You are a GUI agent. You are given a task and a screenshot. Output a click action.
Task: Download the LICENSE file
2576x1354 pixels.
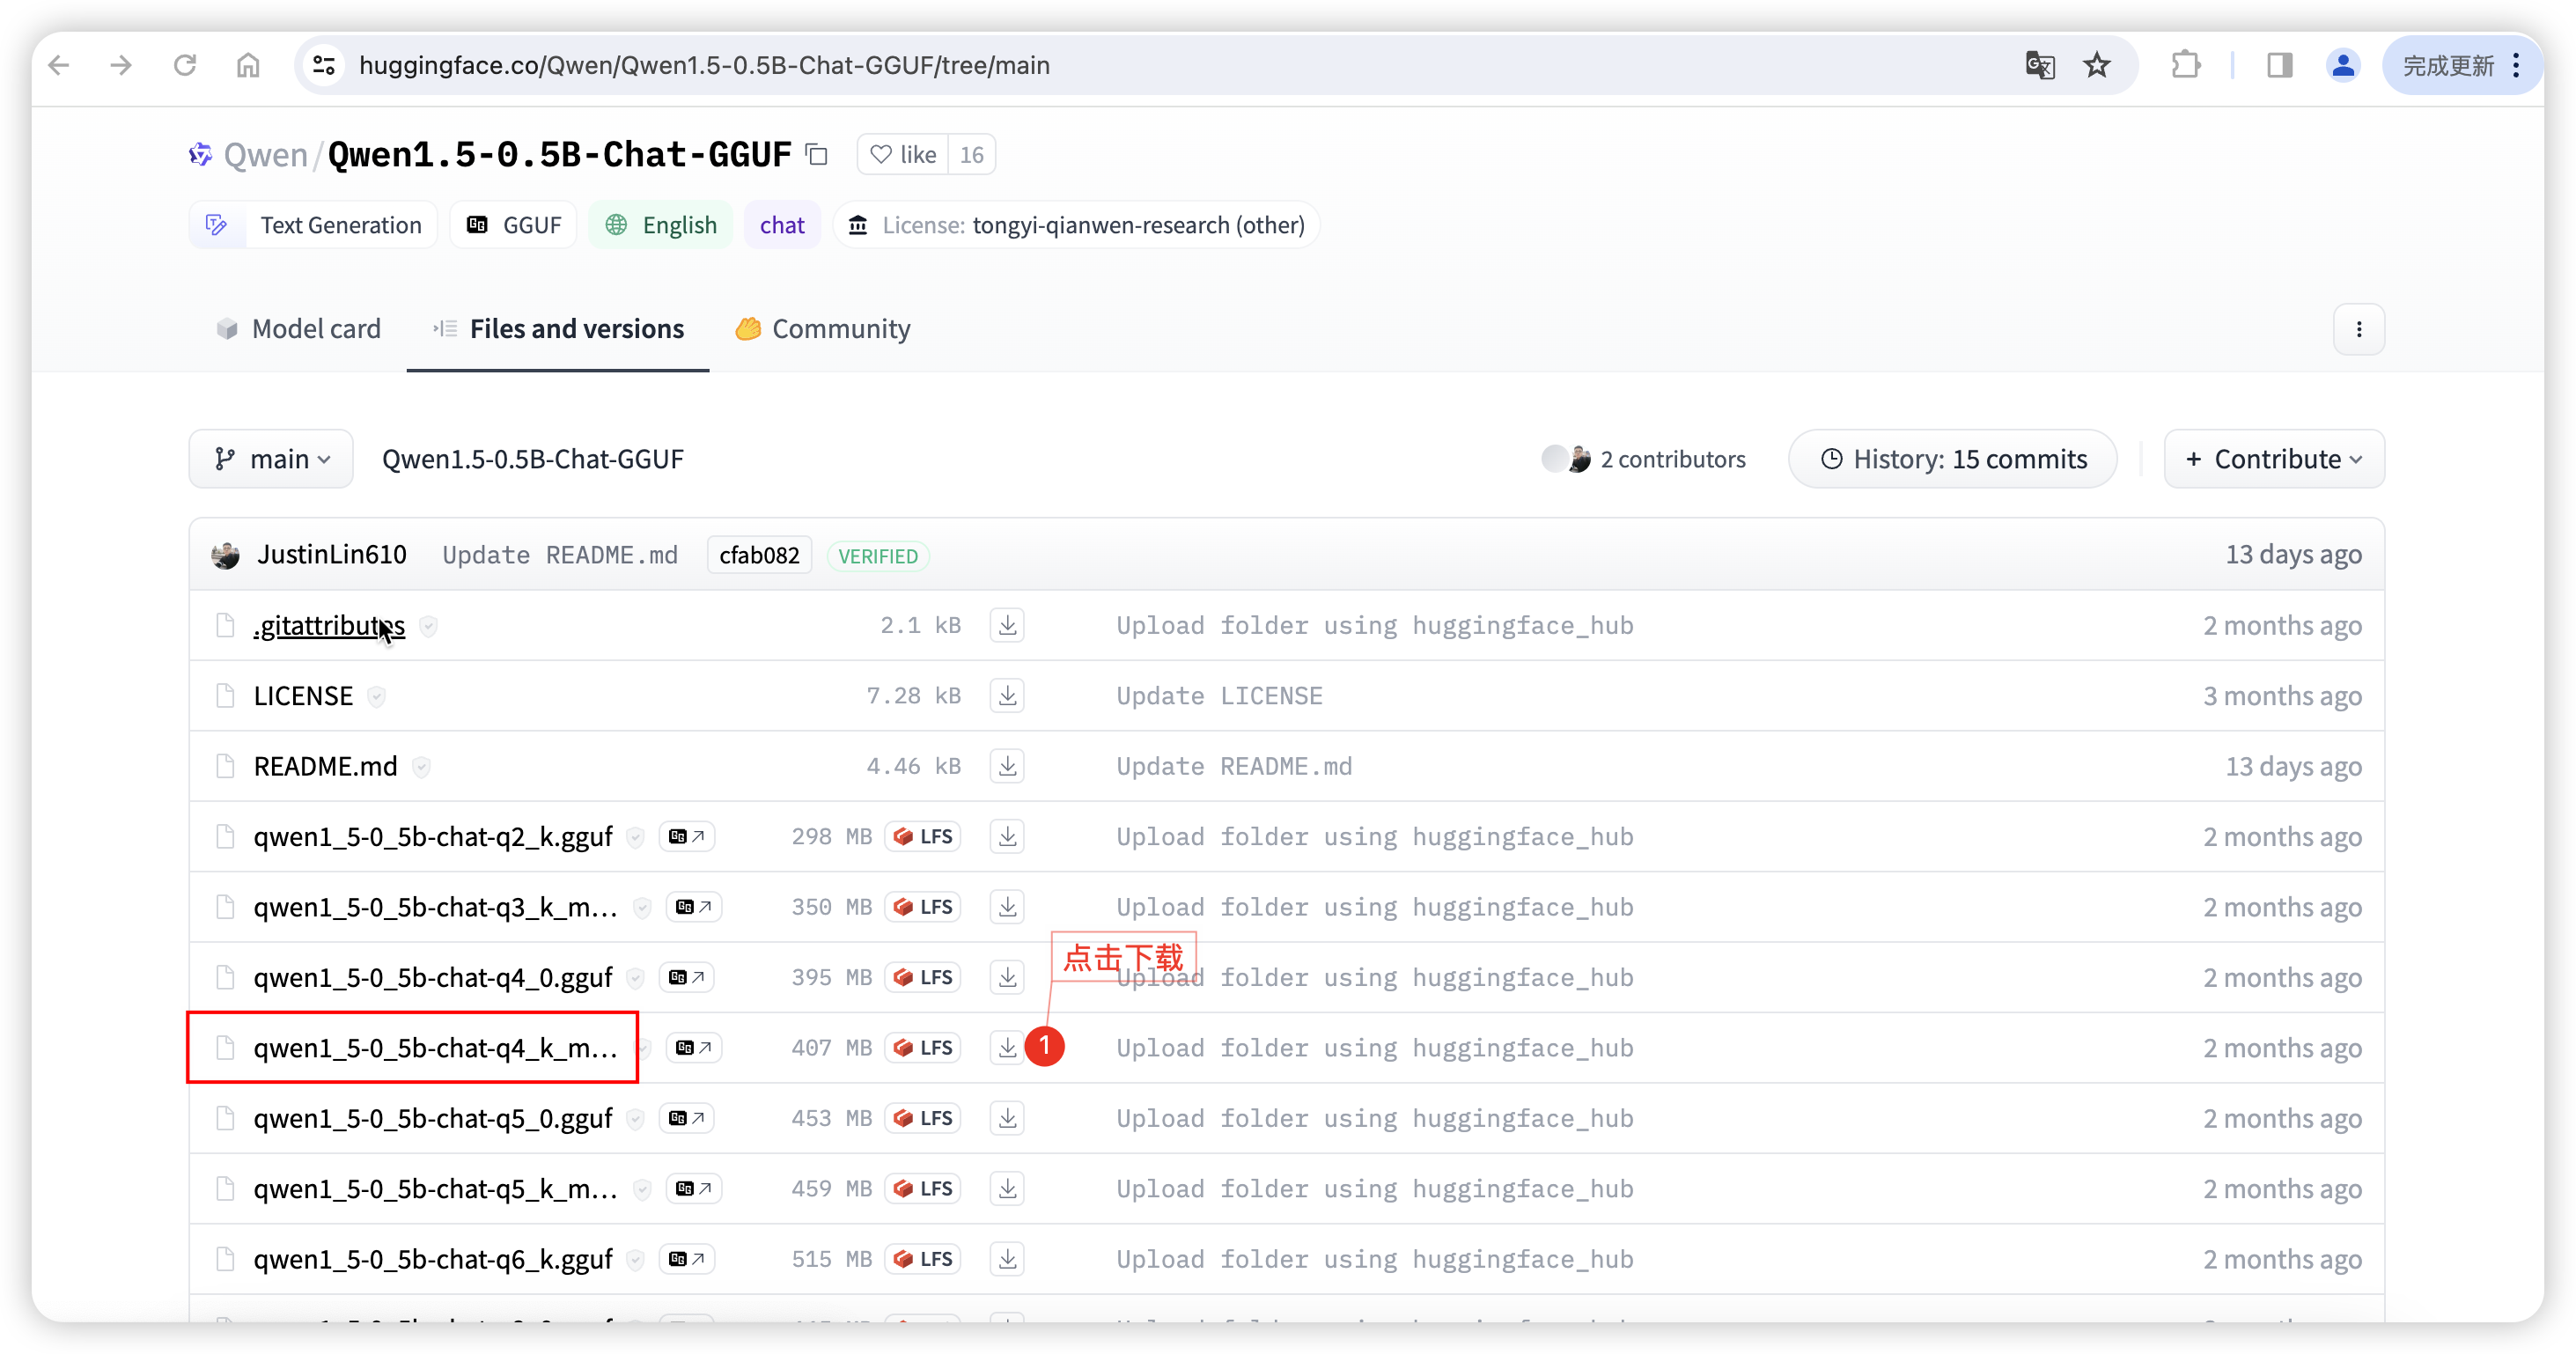(1007, 695)
